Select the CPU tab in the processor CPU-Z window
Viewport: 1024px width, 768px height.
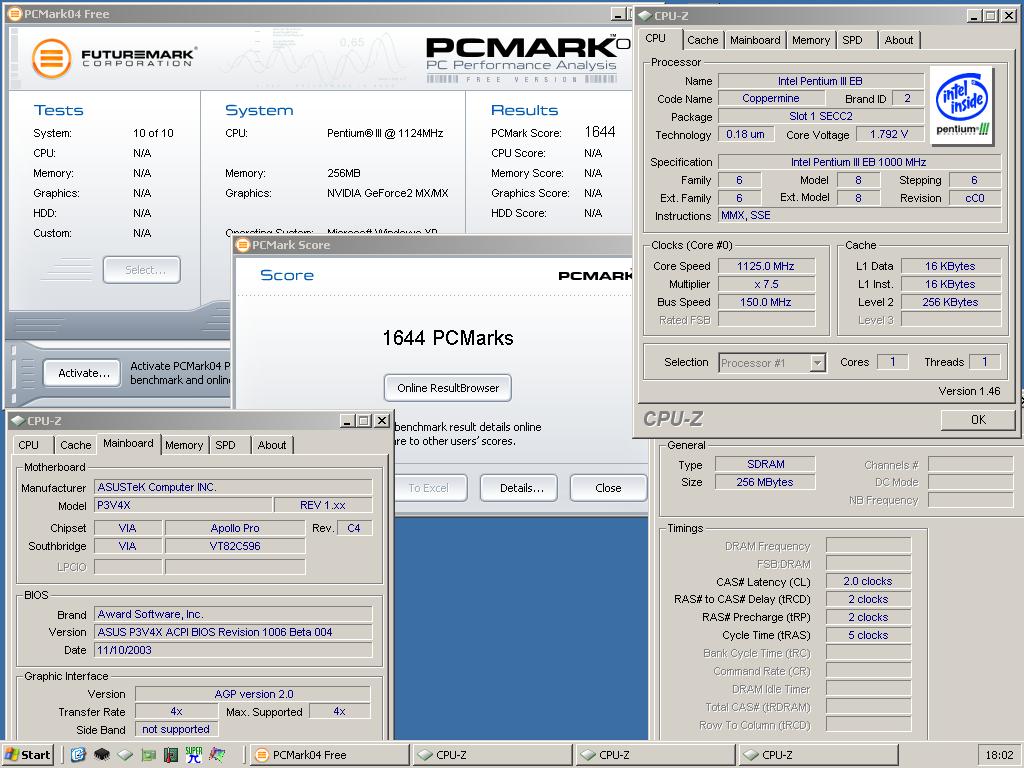tap(656, 39)
